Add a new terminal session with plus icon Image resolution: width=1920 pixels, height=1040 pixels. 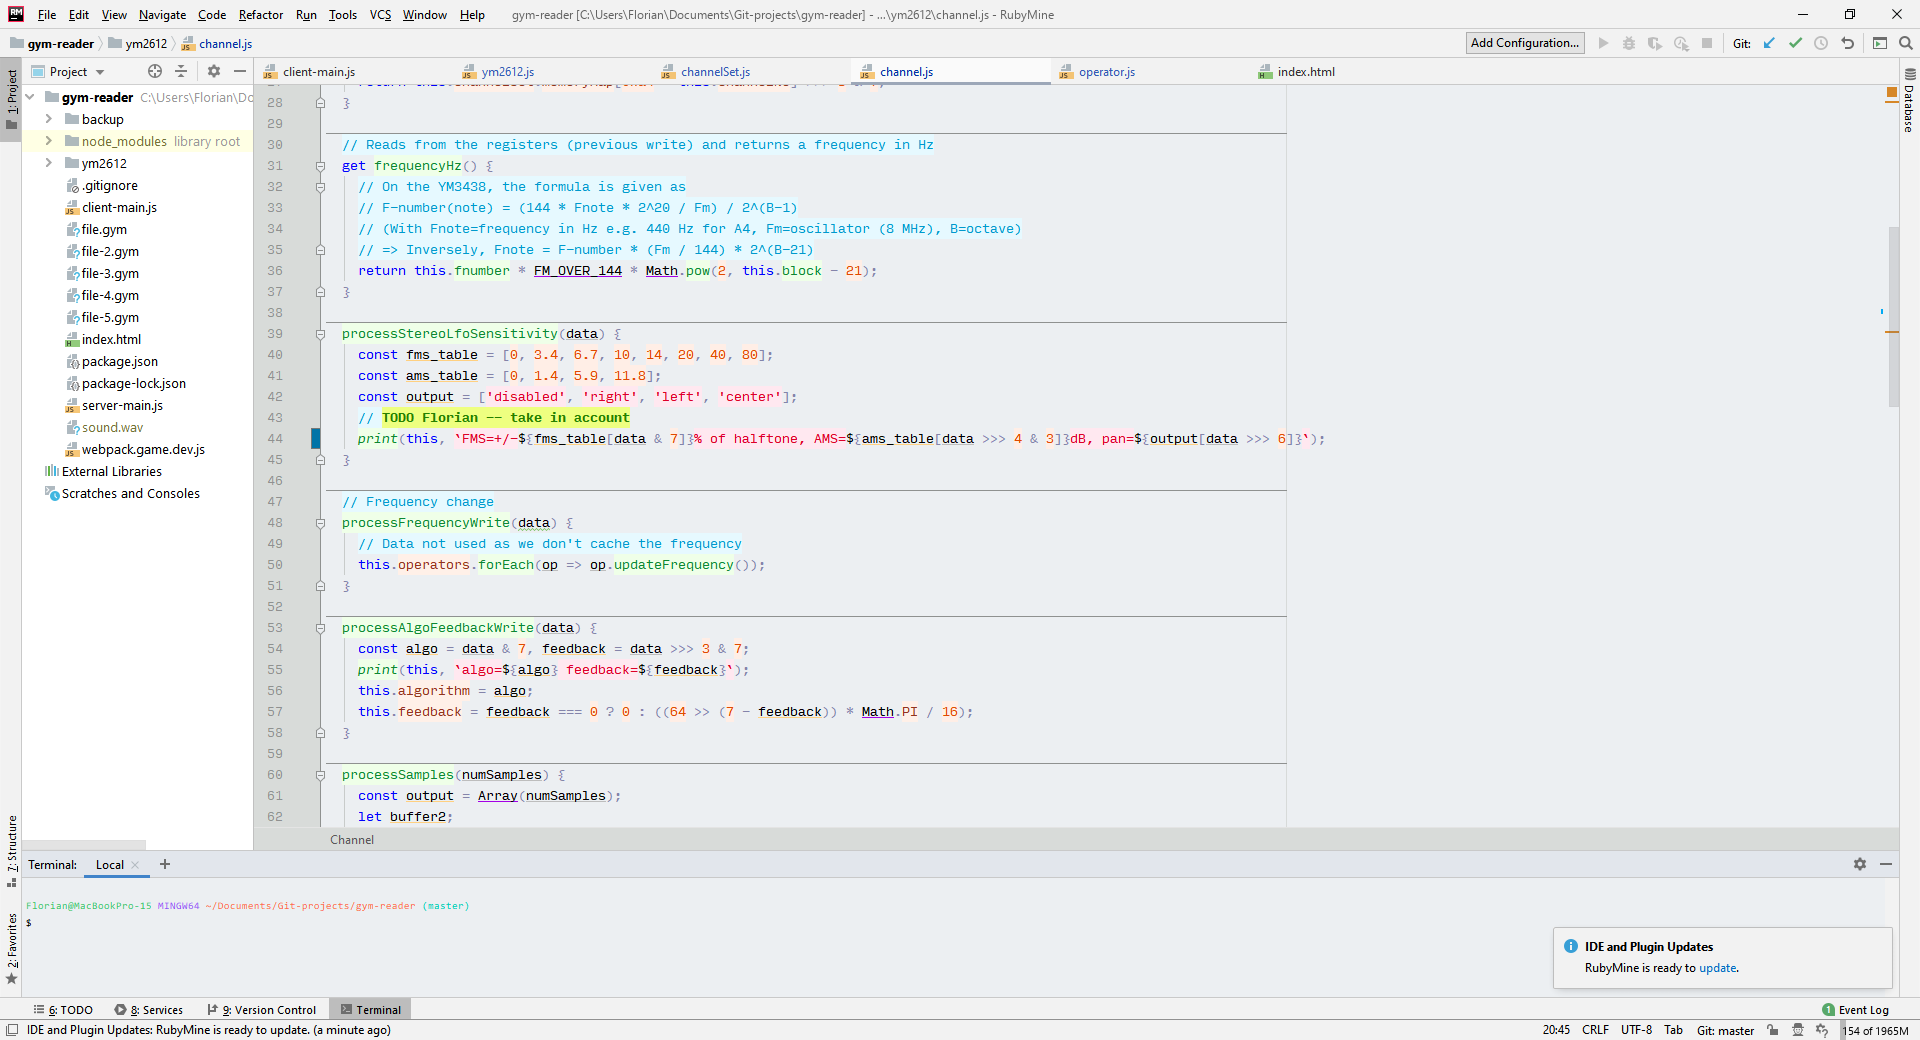click(x=165, y=864)
